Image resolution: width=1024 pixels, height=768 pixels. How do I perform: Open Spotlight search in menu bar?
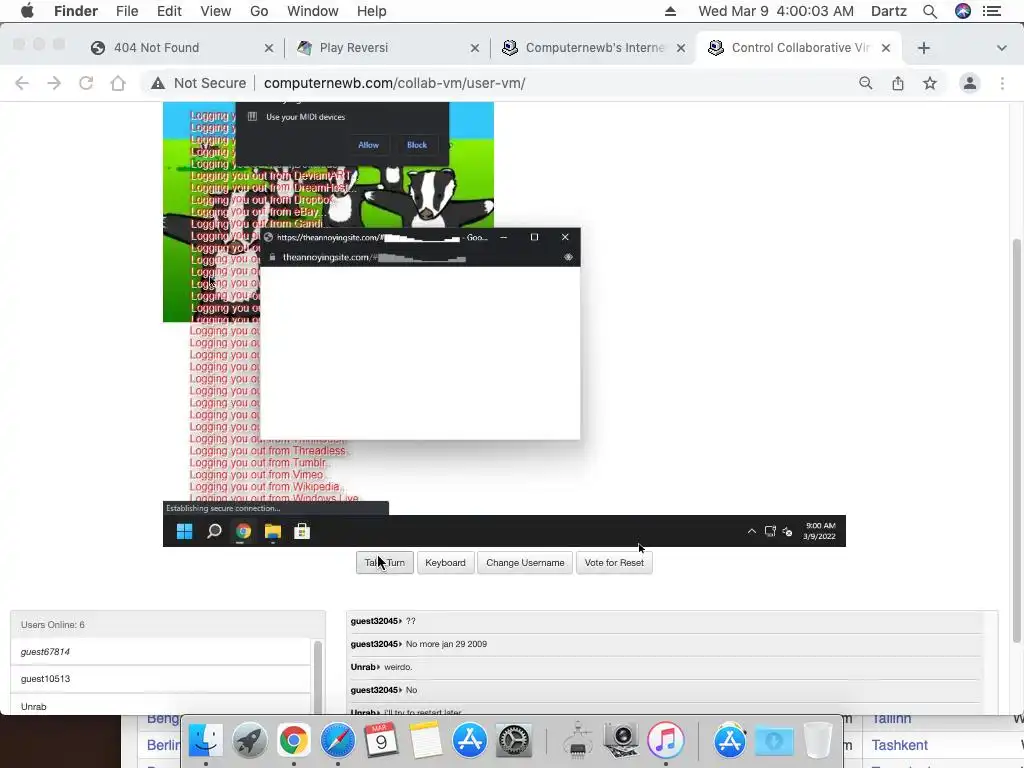(929, 11)
